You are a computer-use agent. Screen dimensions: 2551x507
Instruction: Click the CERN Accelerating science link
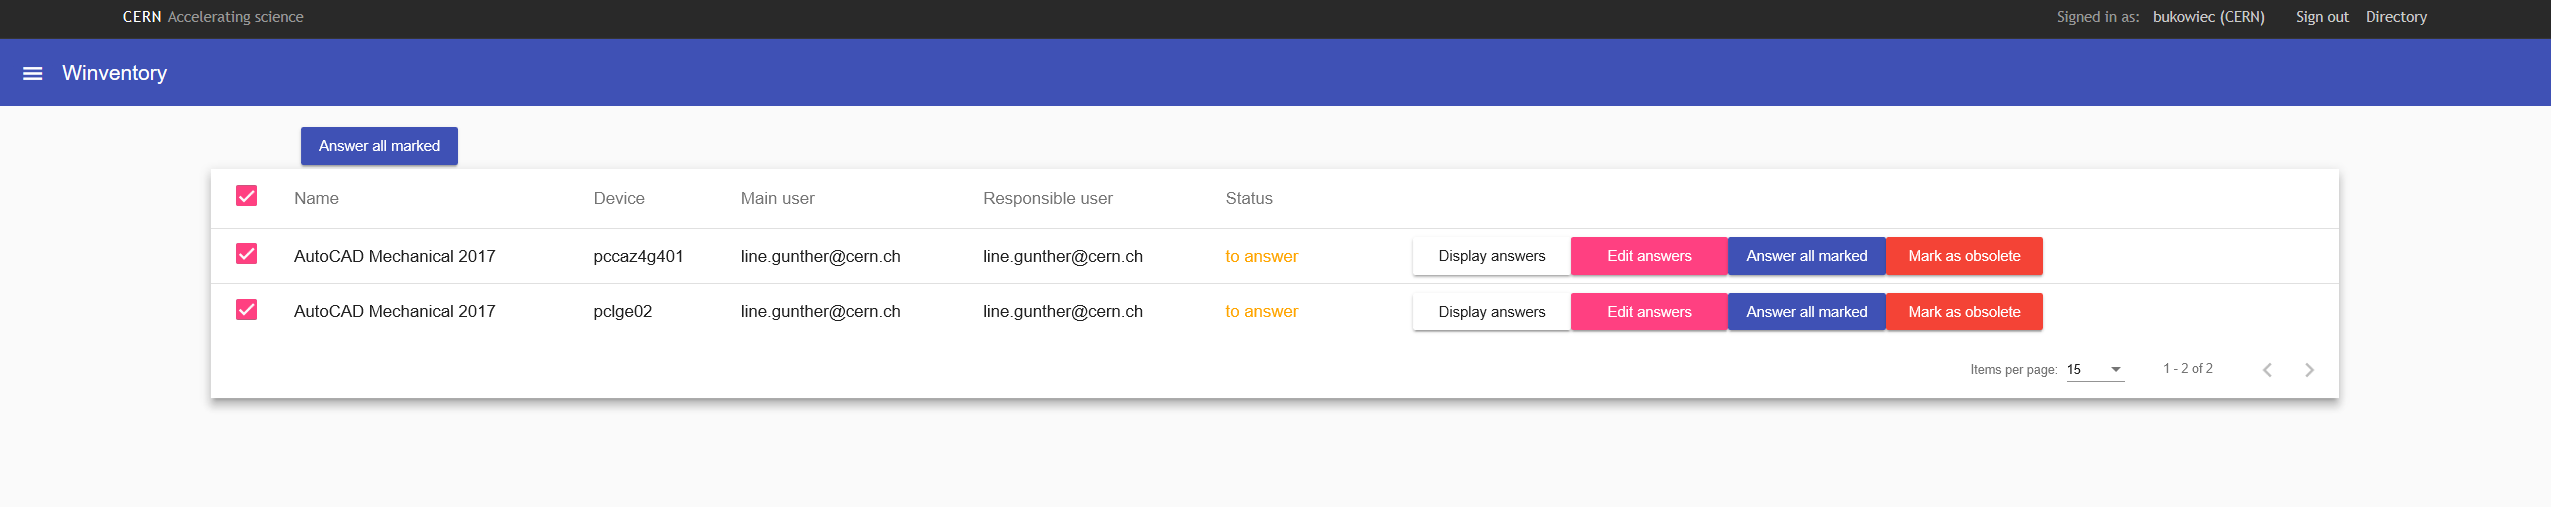(212, 17)
